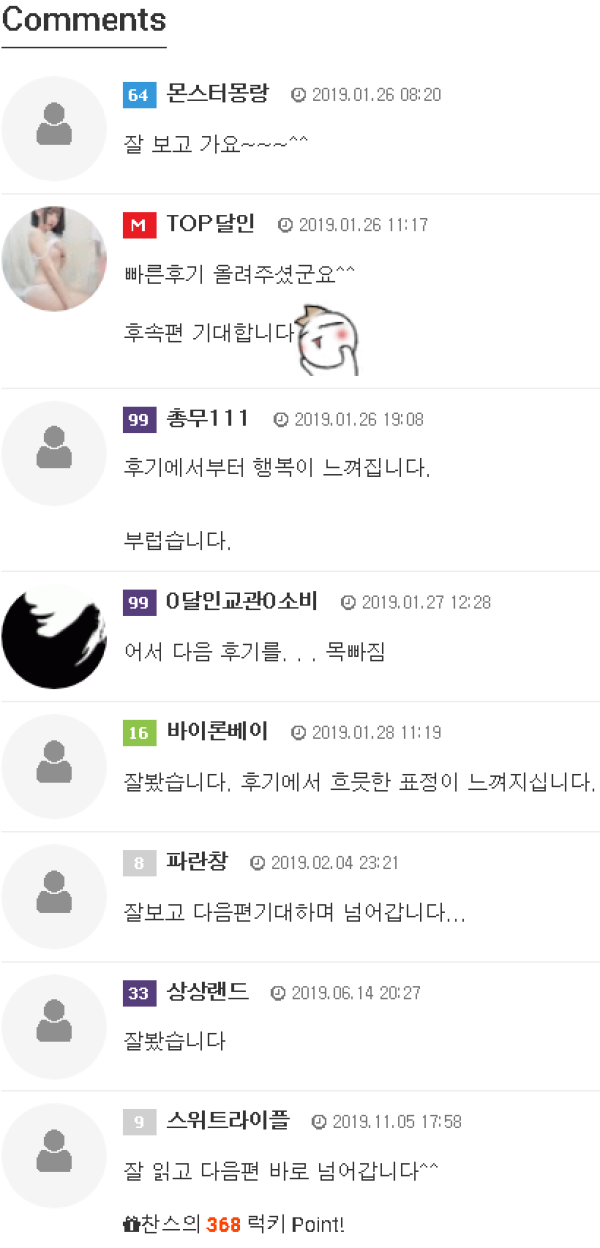Click the green level 16 badge beside 바이론베이
Viewport: 600px width, 1248px height.
pyautogui.click(x=139, y=733)
